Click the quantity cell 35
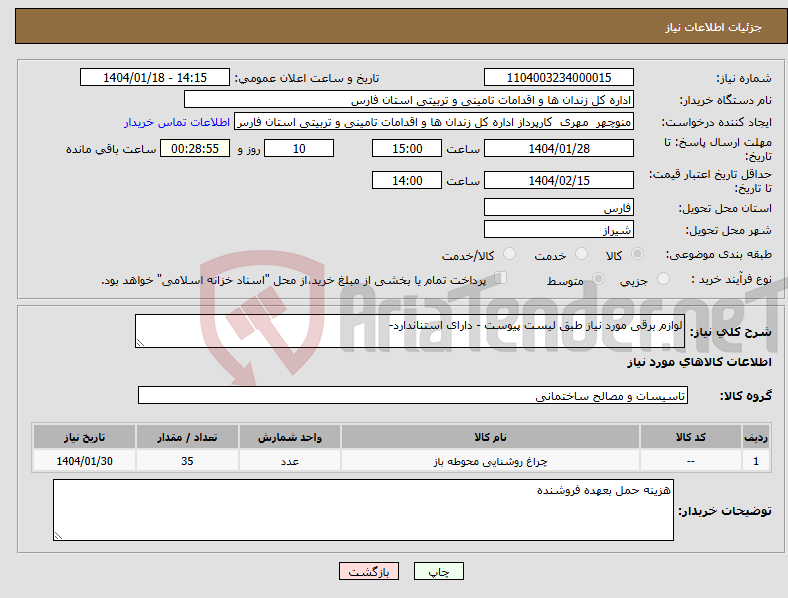The image size is (788, 598). [187, 461]
